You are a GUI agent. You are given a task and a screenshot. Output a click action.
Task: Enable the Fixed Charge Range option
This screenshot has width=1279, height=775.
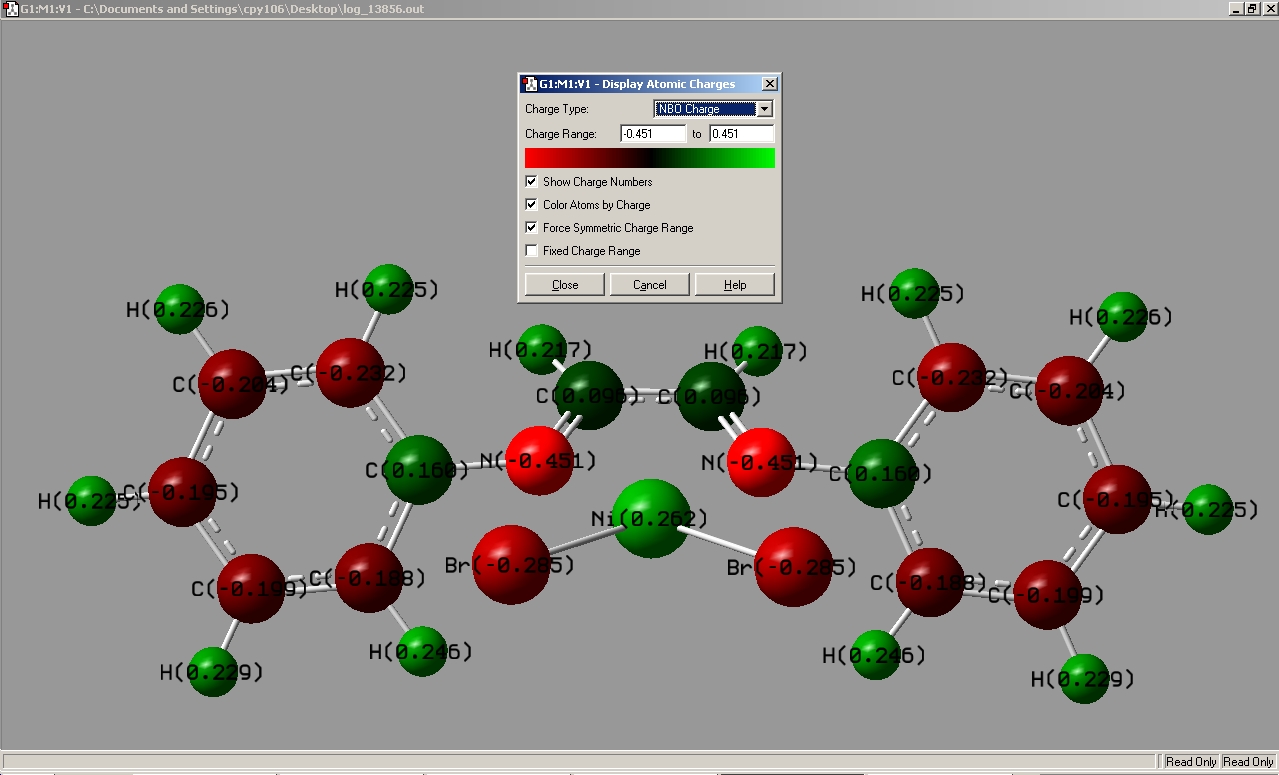532,251
